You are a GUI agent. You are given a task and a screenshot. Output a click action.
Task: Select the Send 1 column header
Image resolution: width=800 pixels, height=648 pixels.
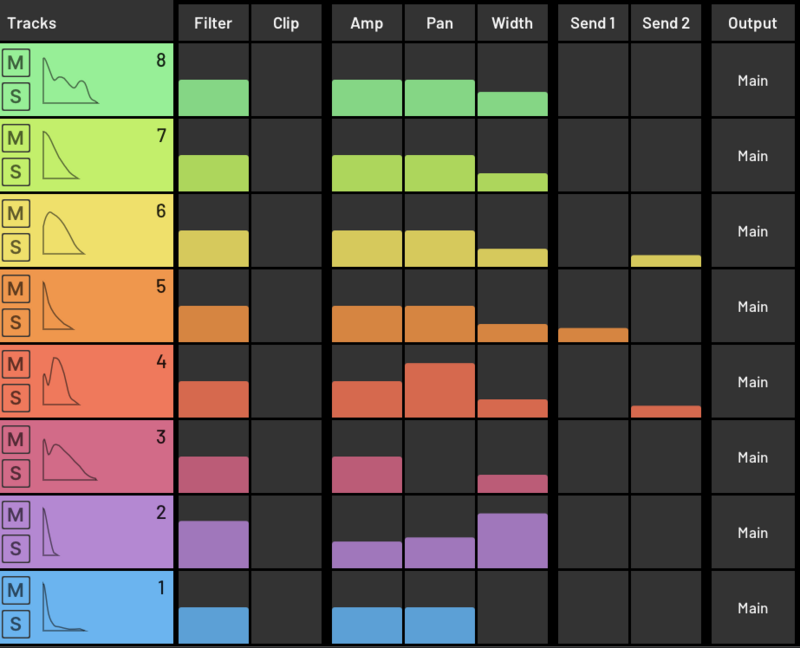[592, 23]
